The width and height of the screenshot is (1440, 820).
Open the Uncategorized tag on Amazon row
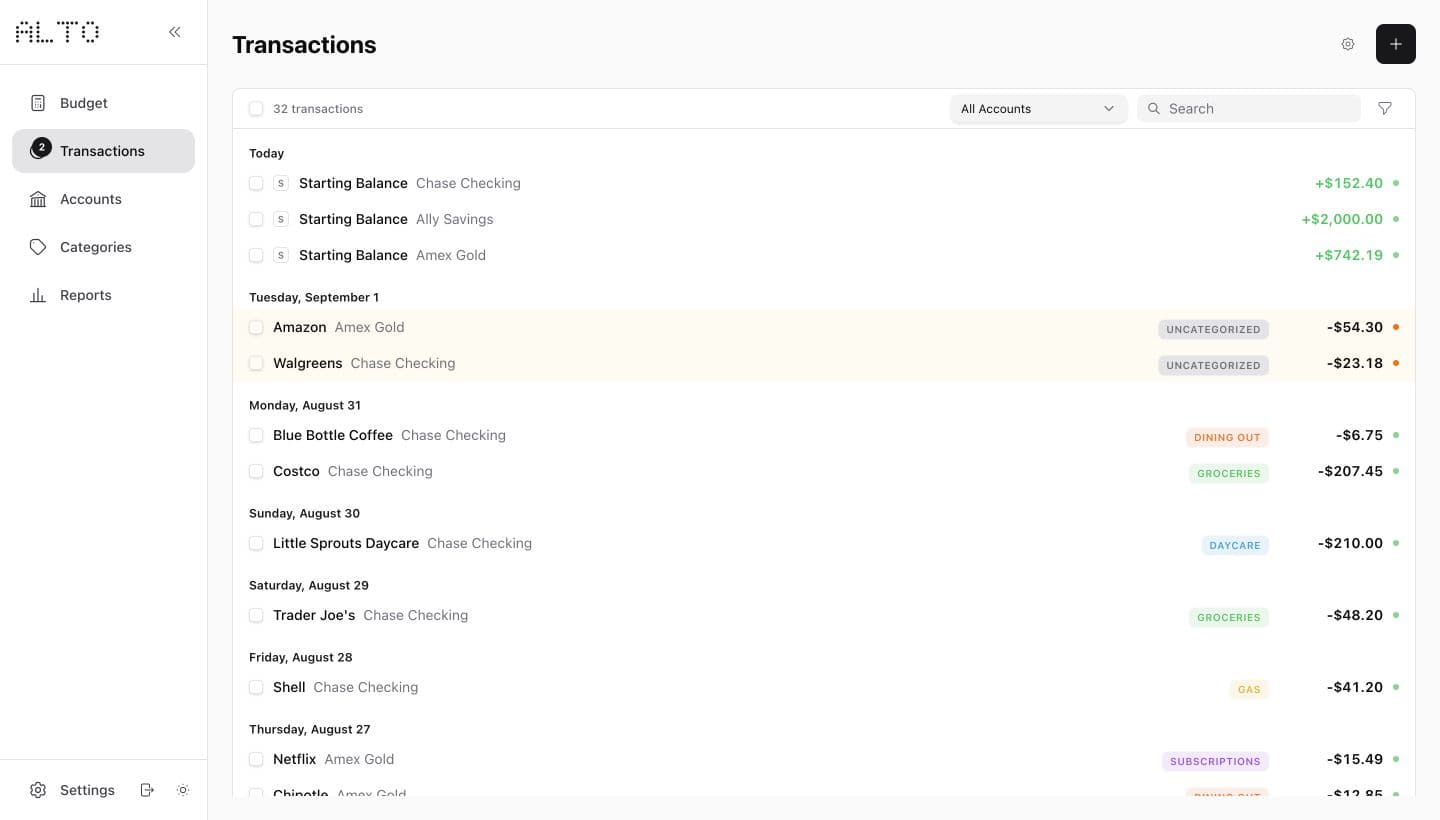tap(1213, 329)
